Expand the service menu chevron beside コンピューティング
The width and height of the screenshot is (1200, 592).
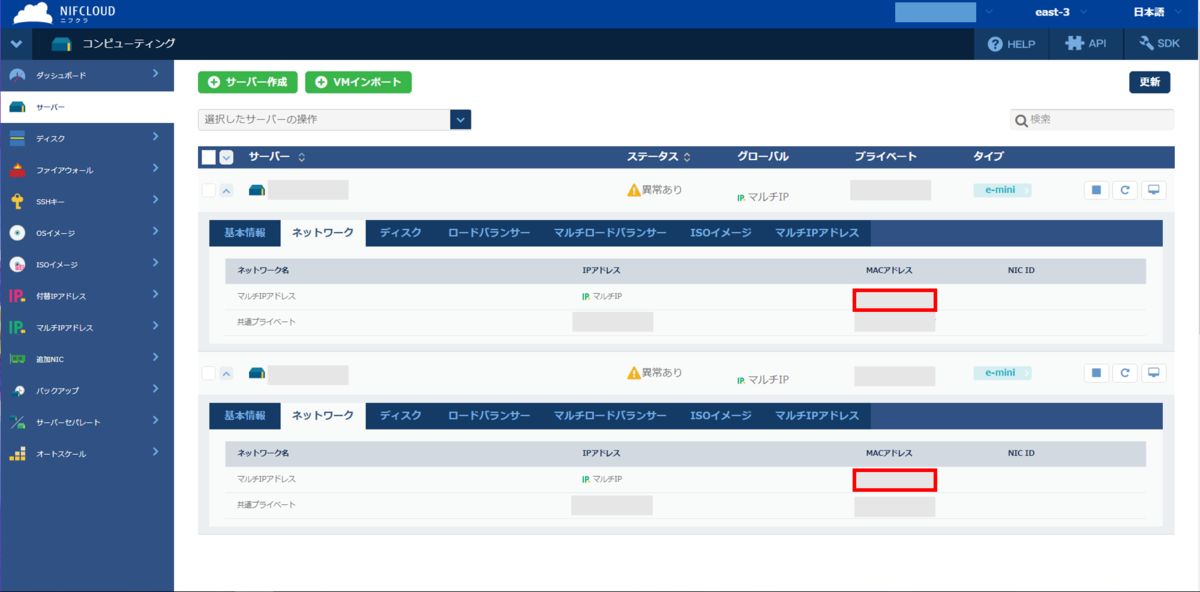point(15,44)
